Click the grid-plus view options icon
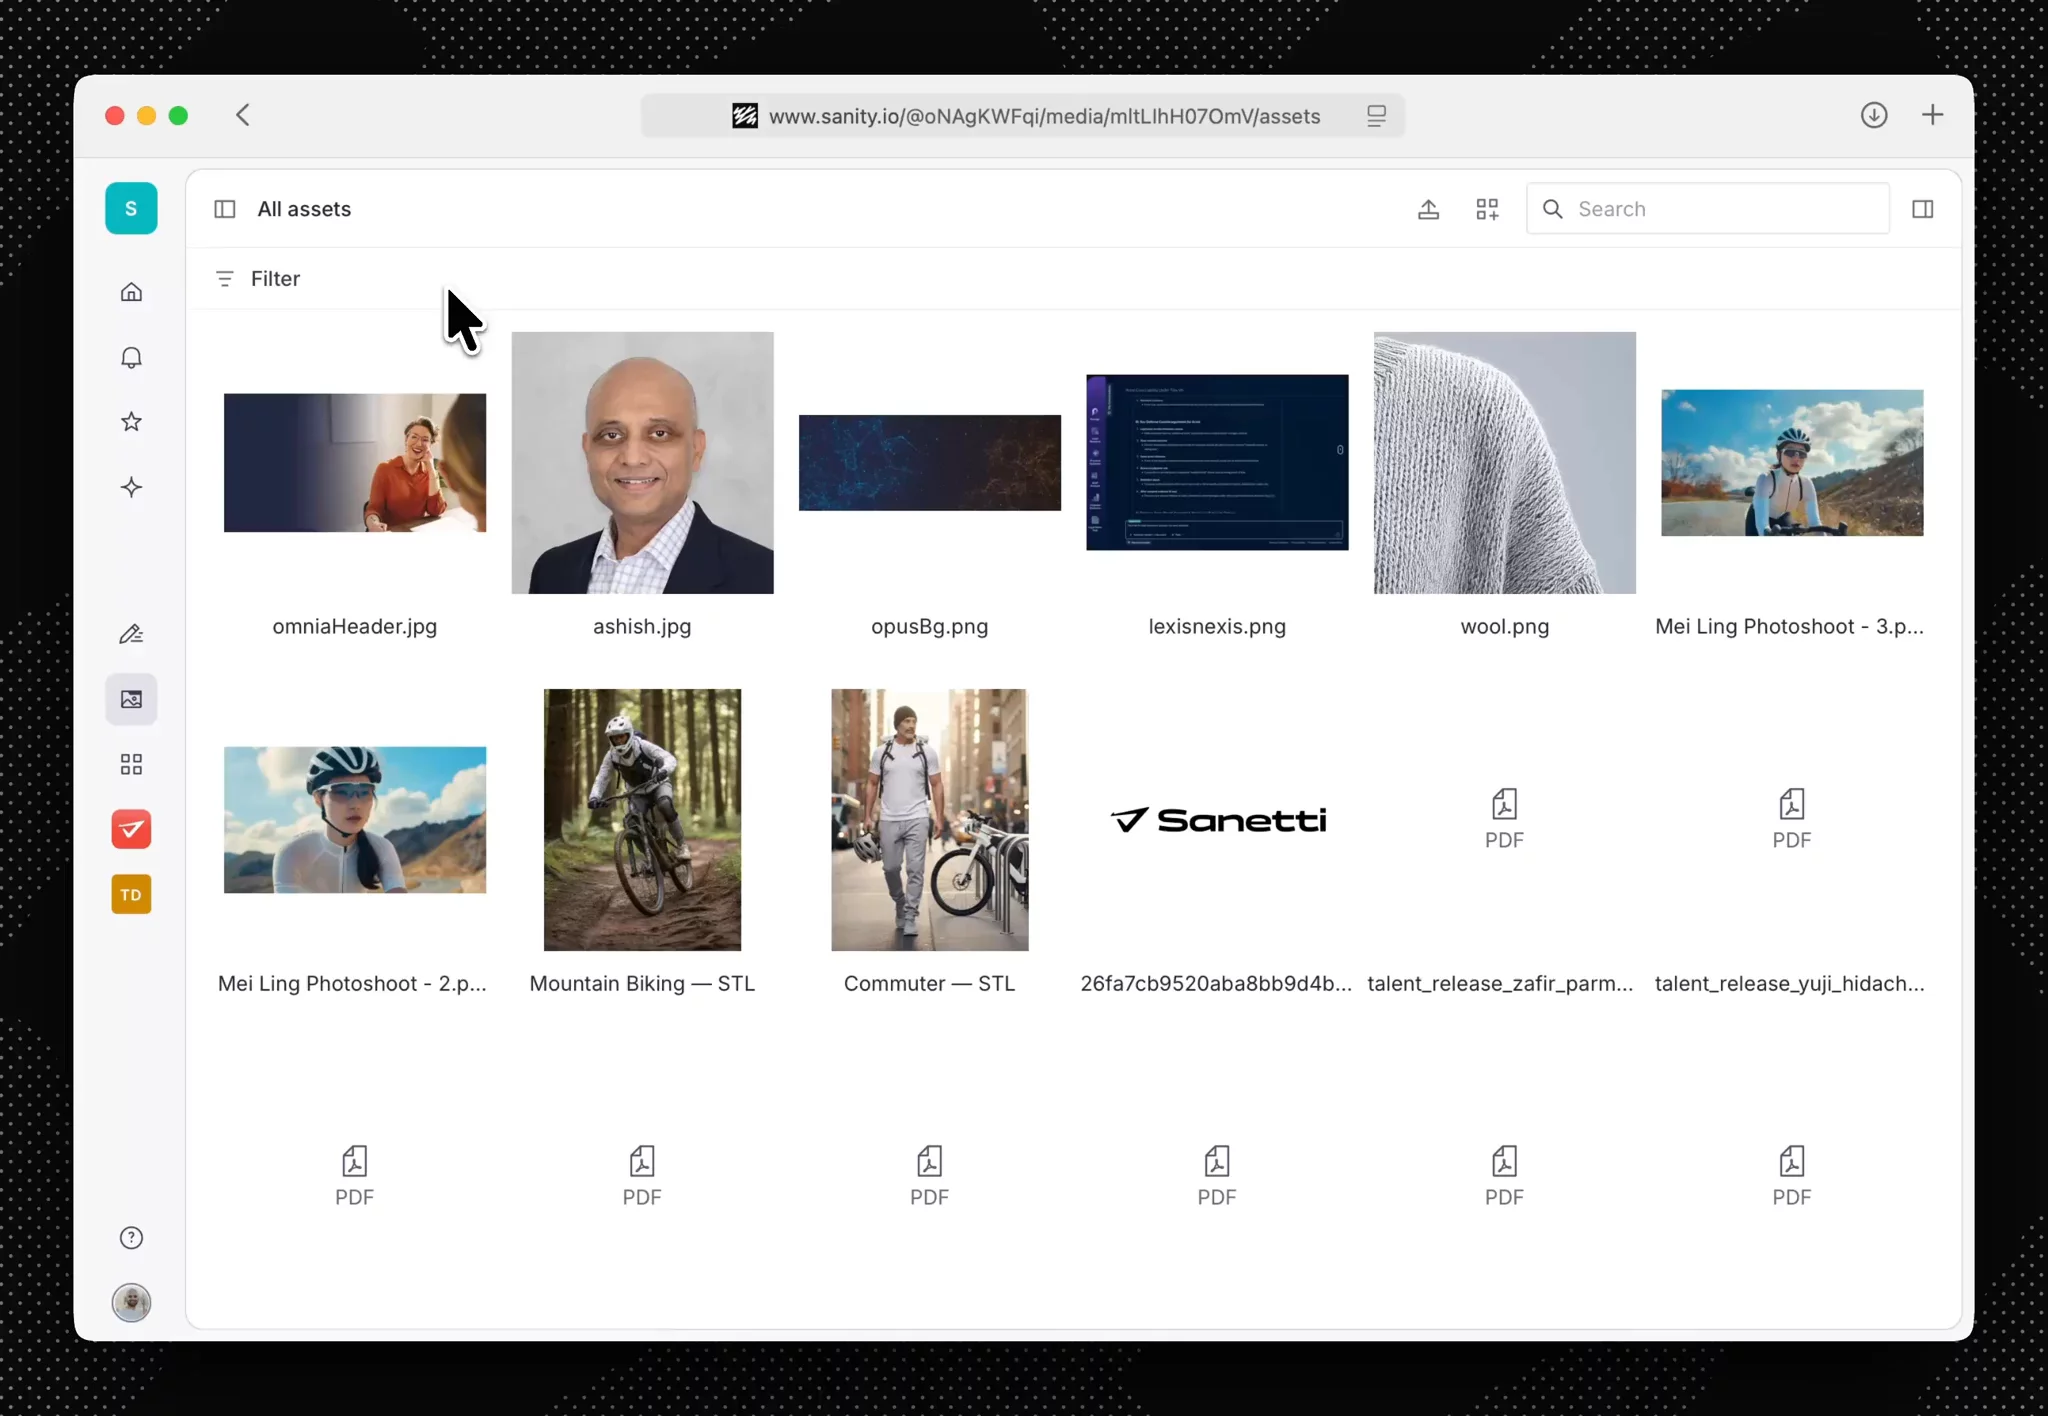 pyautogui.click(x=1487, y=209)
